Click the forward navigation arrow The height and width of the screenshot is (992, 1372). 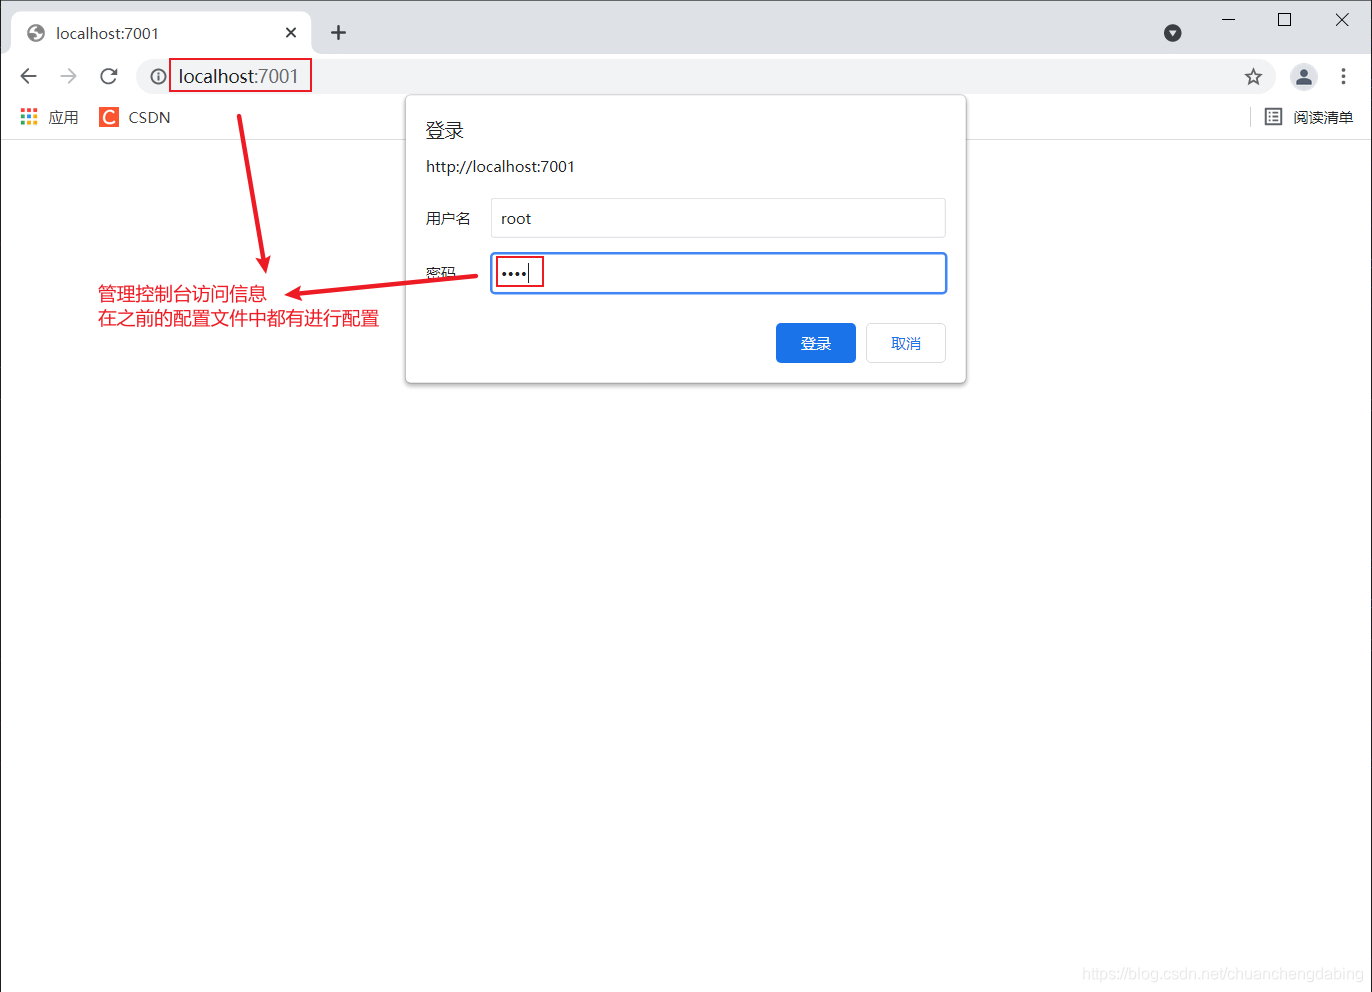[68, 76]
